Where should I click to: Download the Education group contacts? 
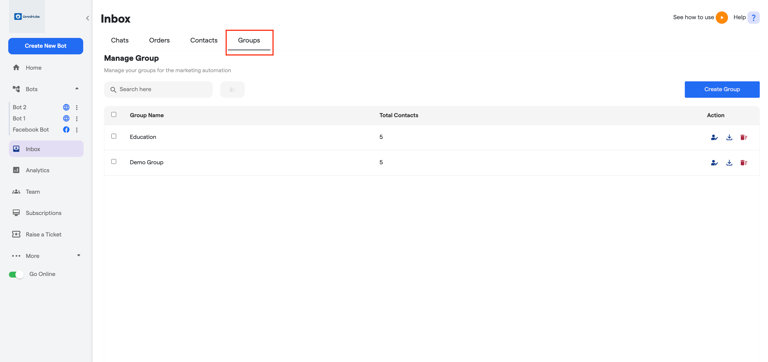(729, 137)
